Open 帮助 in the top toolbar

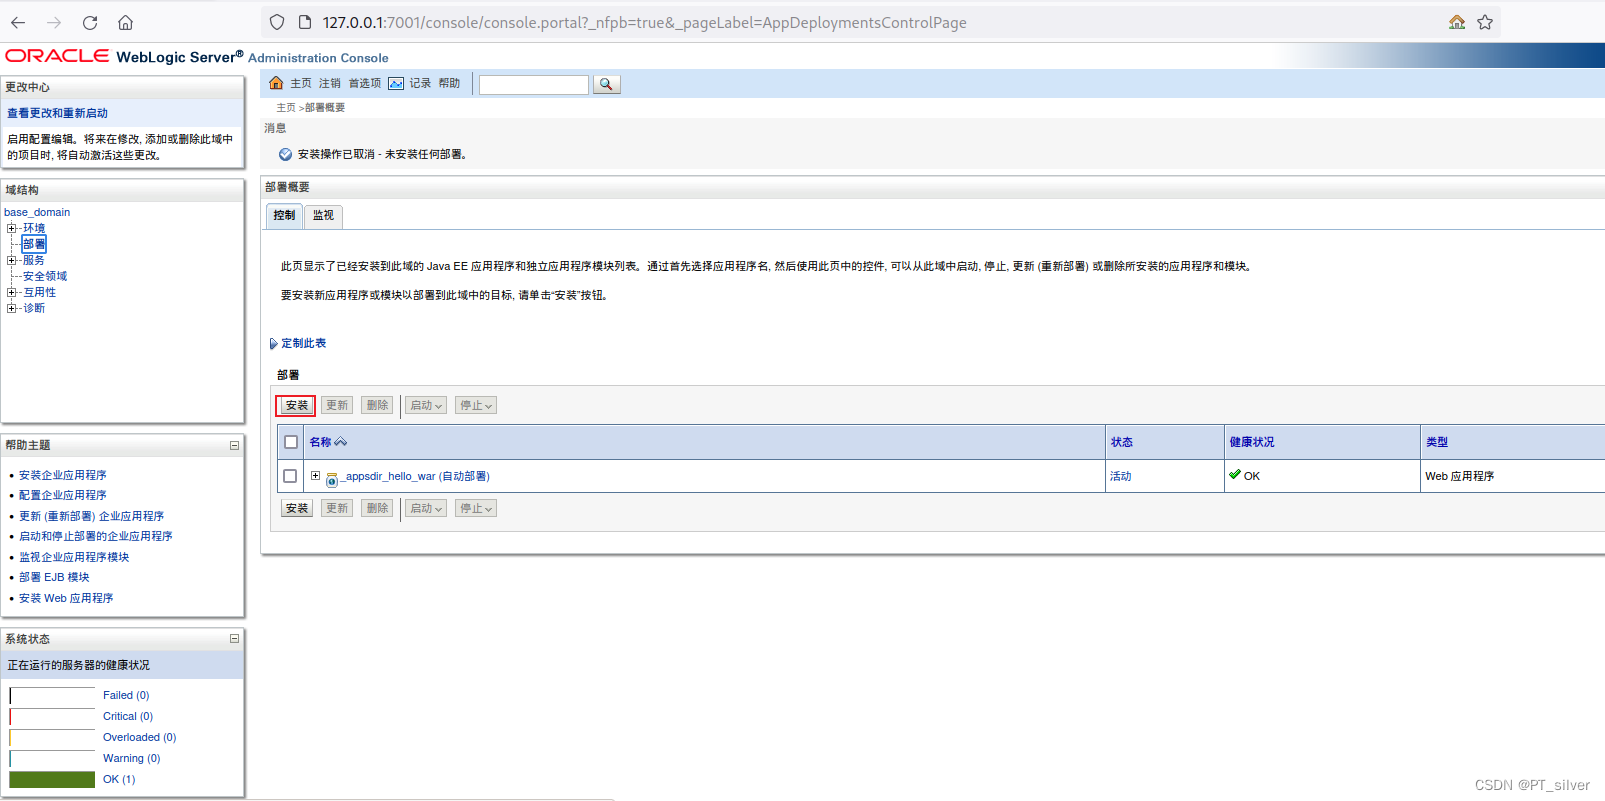point(449,83)
